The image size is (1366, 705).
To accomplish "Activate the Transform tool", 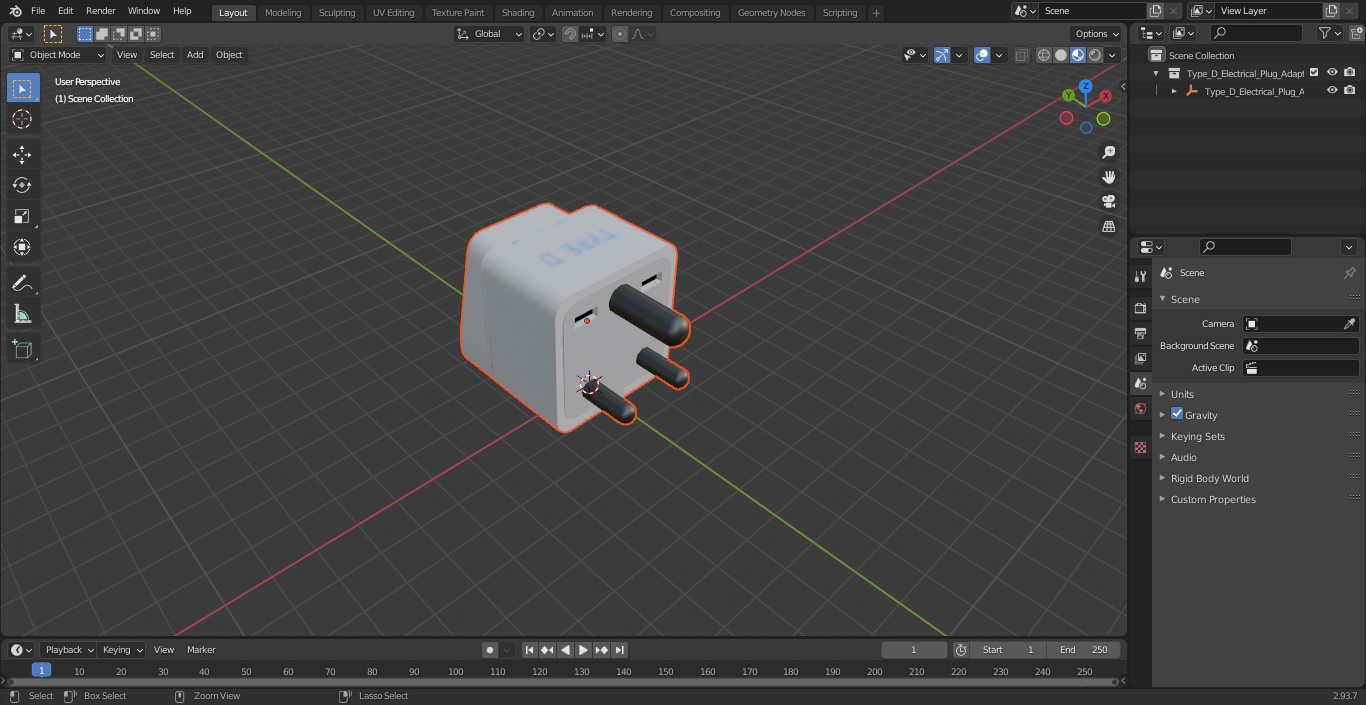I will 22,247.
